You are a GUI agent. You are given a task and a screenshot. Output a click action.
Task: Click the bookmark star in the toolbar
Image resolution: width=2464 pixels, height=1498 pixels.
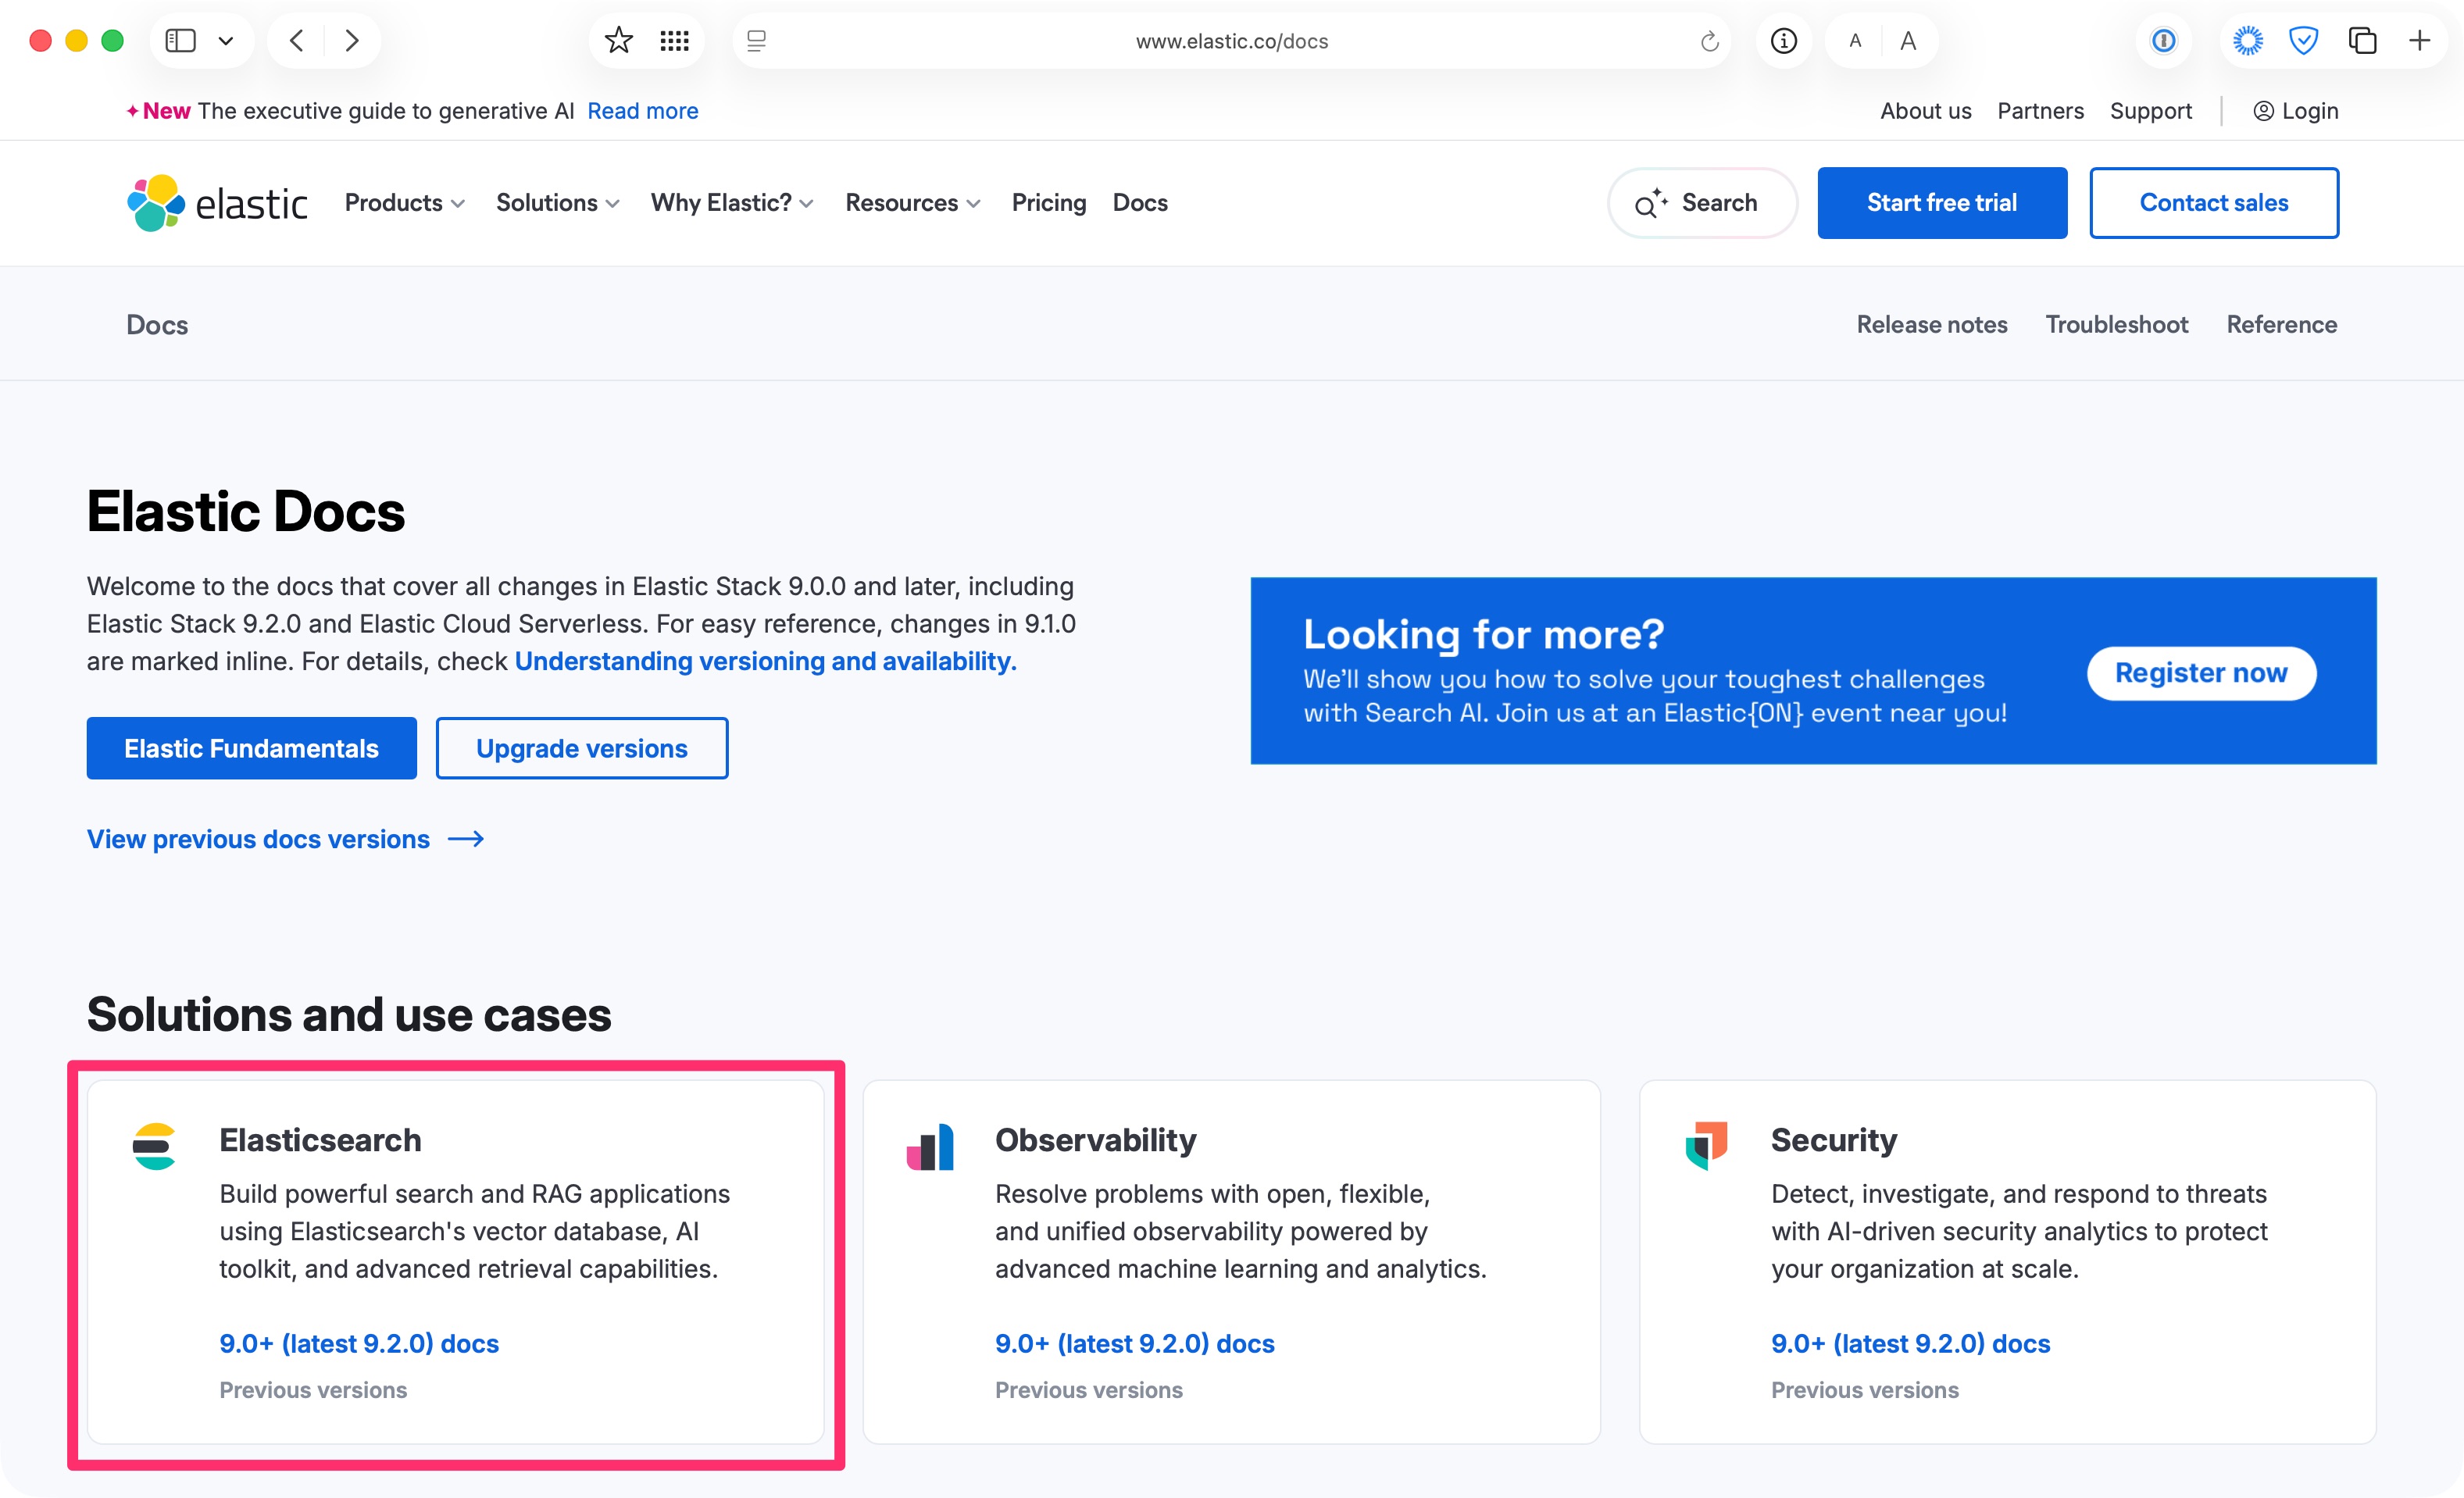(x=618, y=41)
